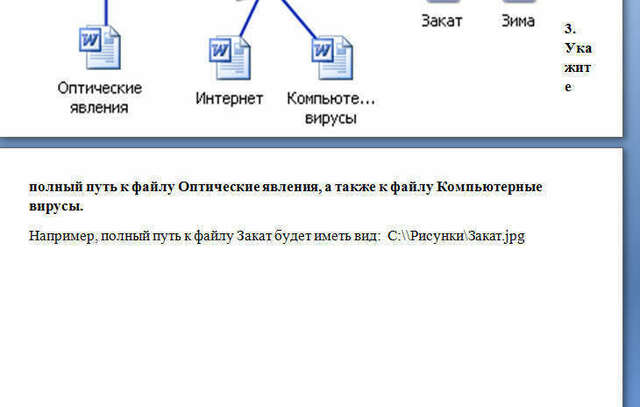This screenshot has width=640, height=407.
Task: Click the bold word 'вирусы.' on second line
Action: click(56, 206)
